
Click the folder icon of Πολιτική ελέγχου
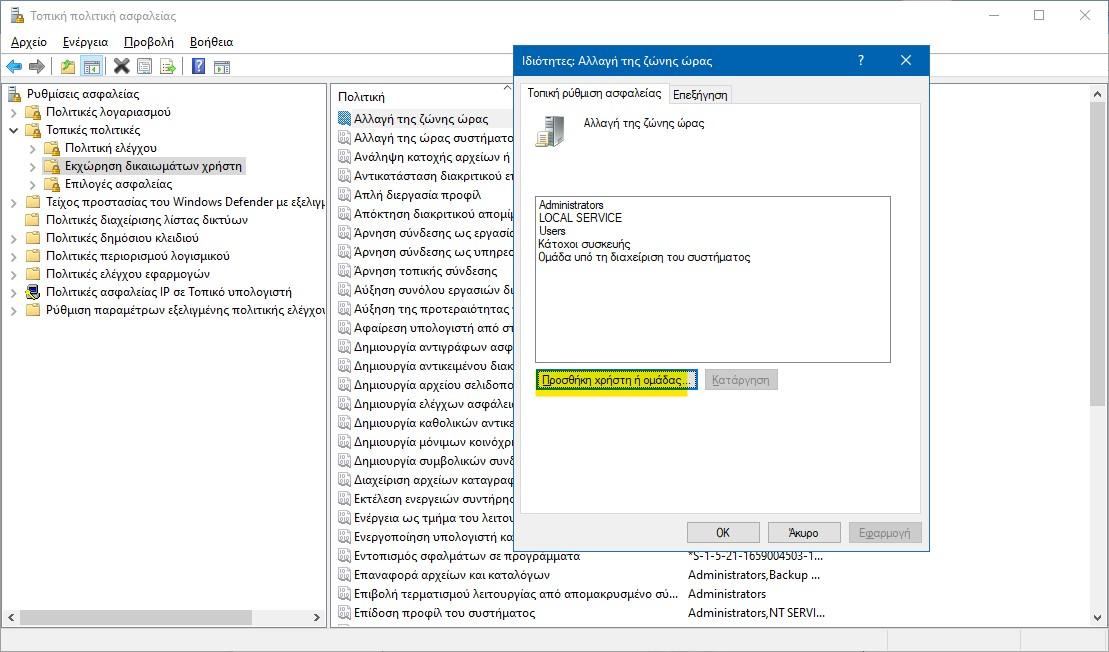click(x=52, y=148)
